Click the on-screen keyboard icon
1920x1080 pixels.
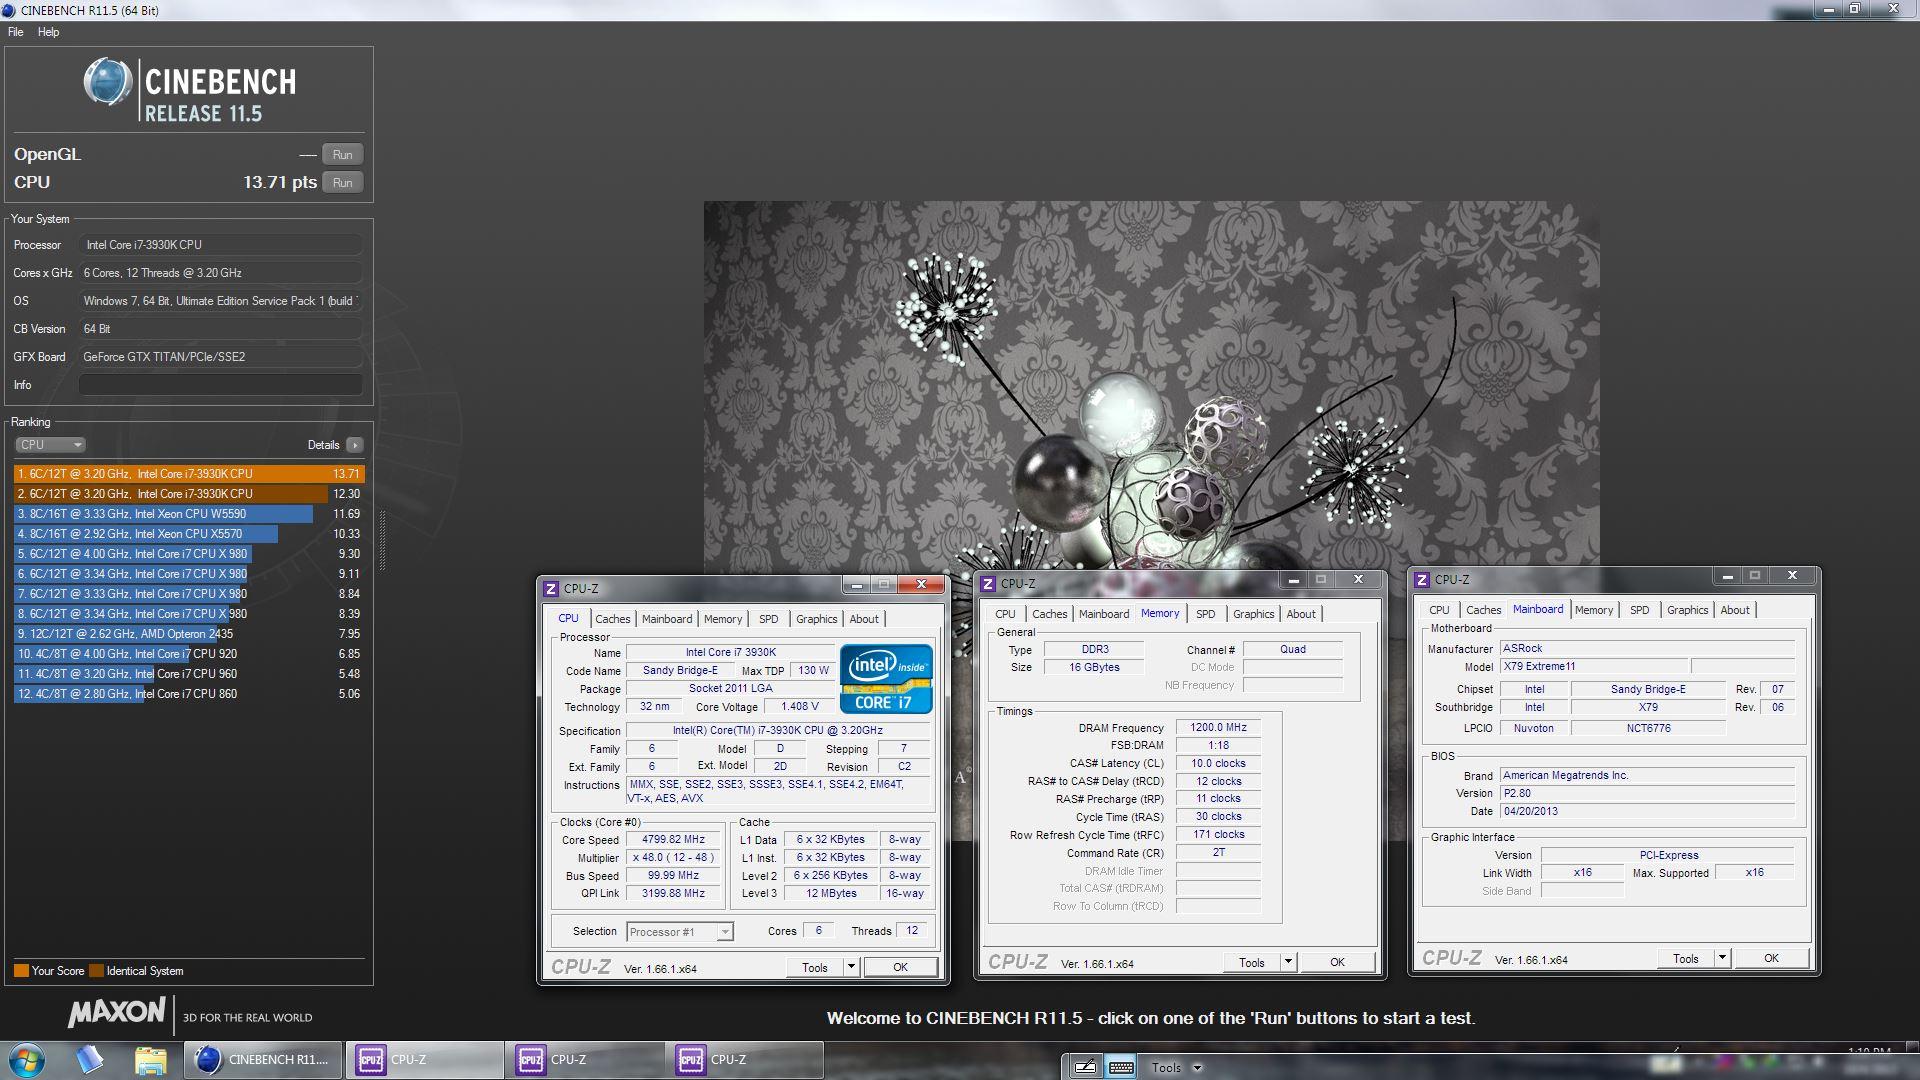click(x=1121, y=1067)
